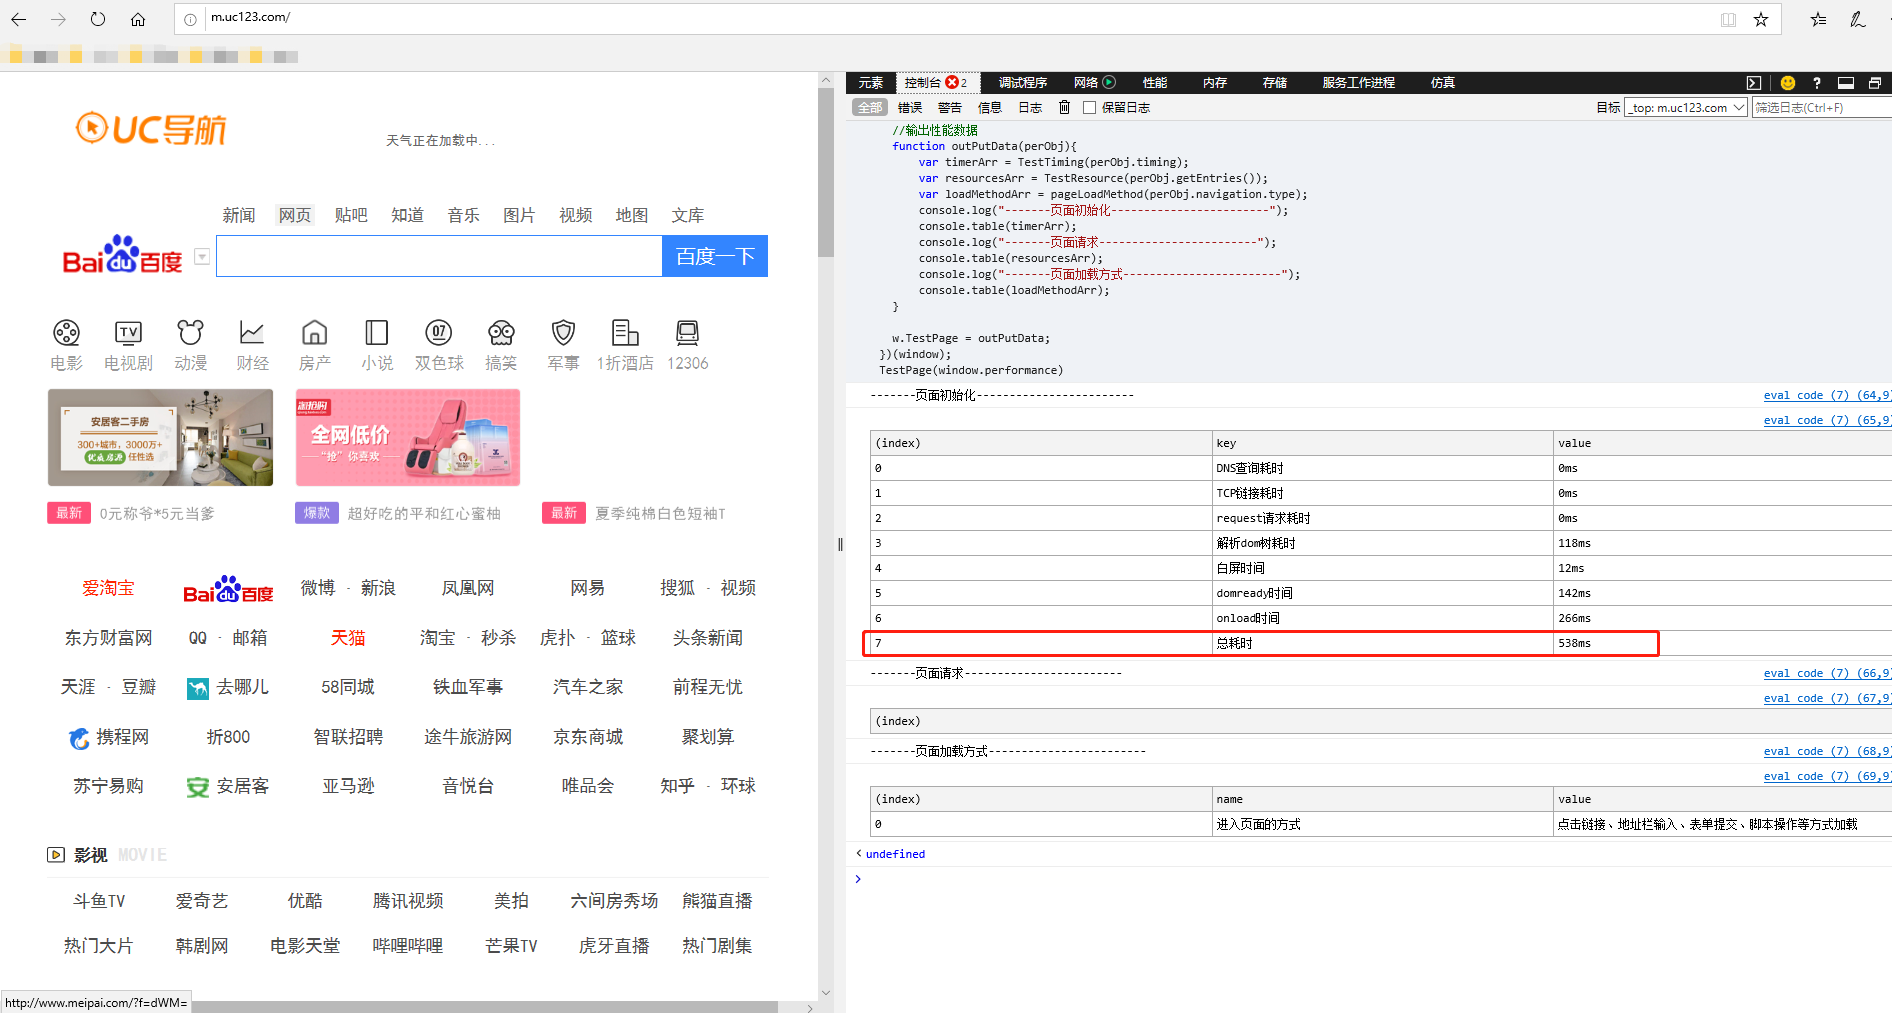This screenshot has height=1013, width=1892.
Task: Open 12306 train icon
Action: (687, 333)
